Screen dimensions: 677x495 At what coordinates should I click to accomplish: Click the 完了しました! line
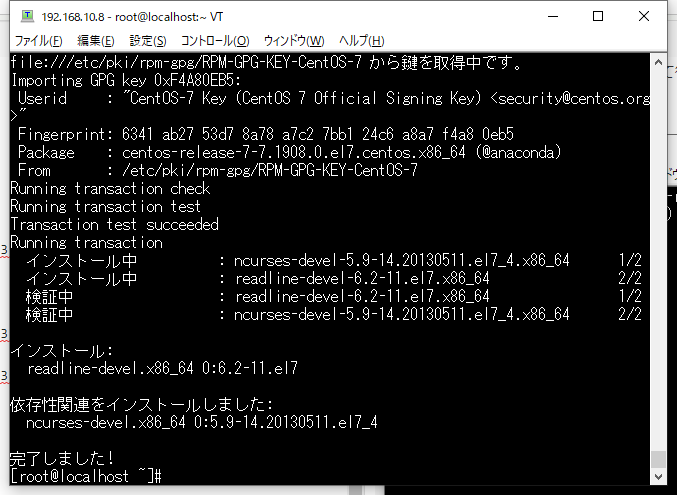tap(62, 458)
